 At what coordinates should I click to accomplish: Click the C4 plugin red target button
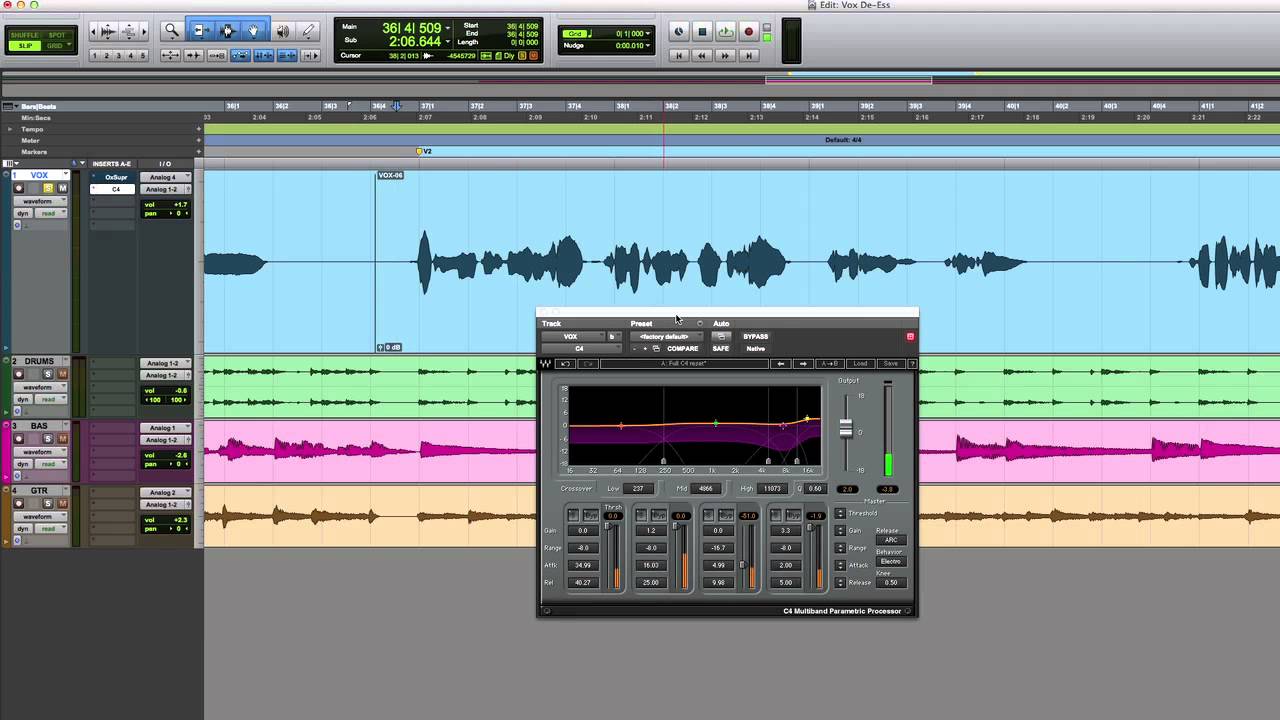[x=910, y=337]
